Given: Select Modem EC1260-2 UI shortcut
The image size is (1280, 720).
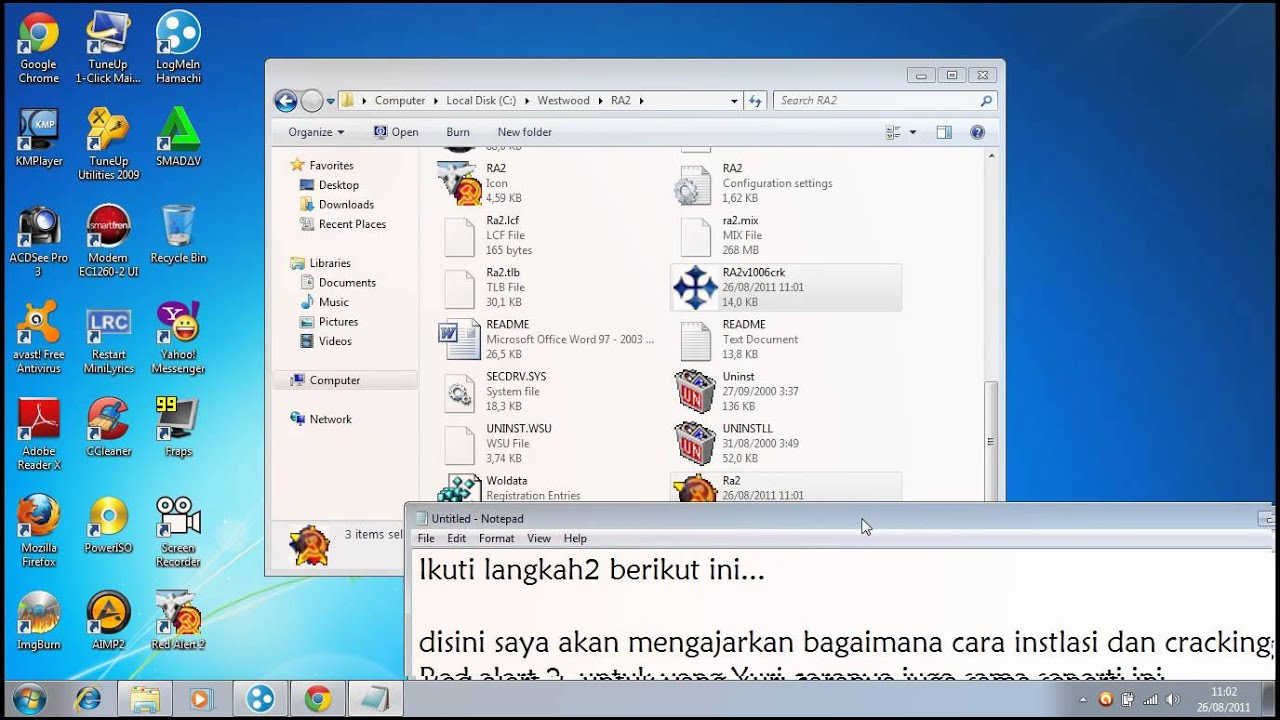Looking at the screenshot, I should [x=108, y=242].
